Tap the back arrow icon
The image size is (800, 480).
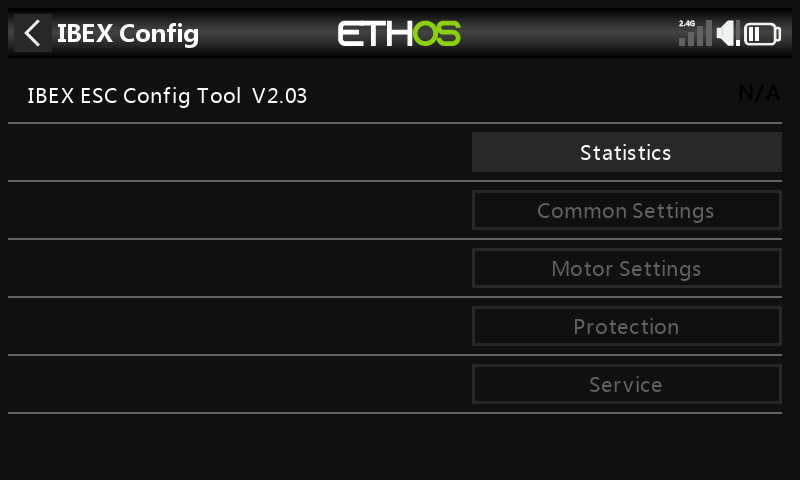coord(32,33)
